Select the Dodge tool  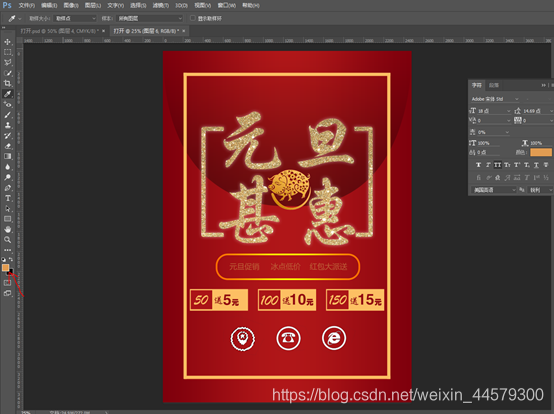tap(7, 177)
